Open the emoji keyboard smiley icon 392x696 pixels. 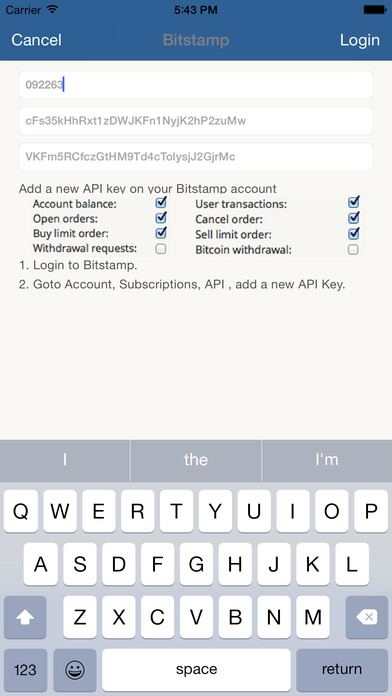pyautogui.click(x=75, y=670)
